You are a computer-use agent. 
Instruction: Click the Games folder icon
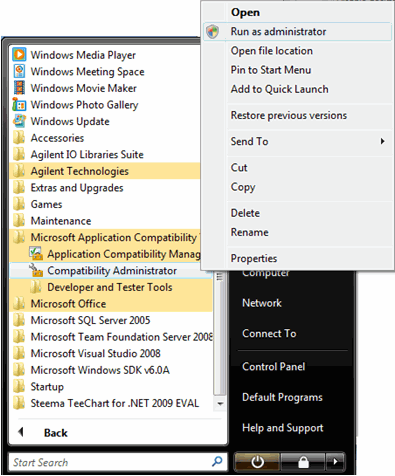point(19,204)
